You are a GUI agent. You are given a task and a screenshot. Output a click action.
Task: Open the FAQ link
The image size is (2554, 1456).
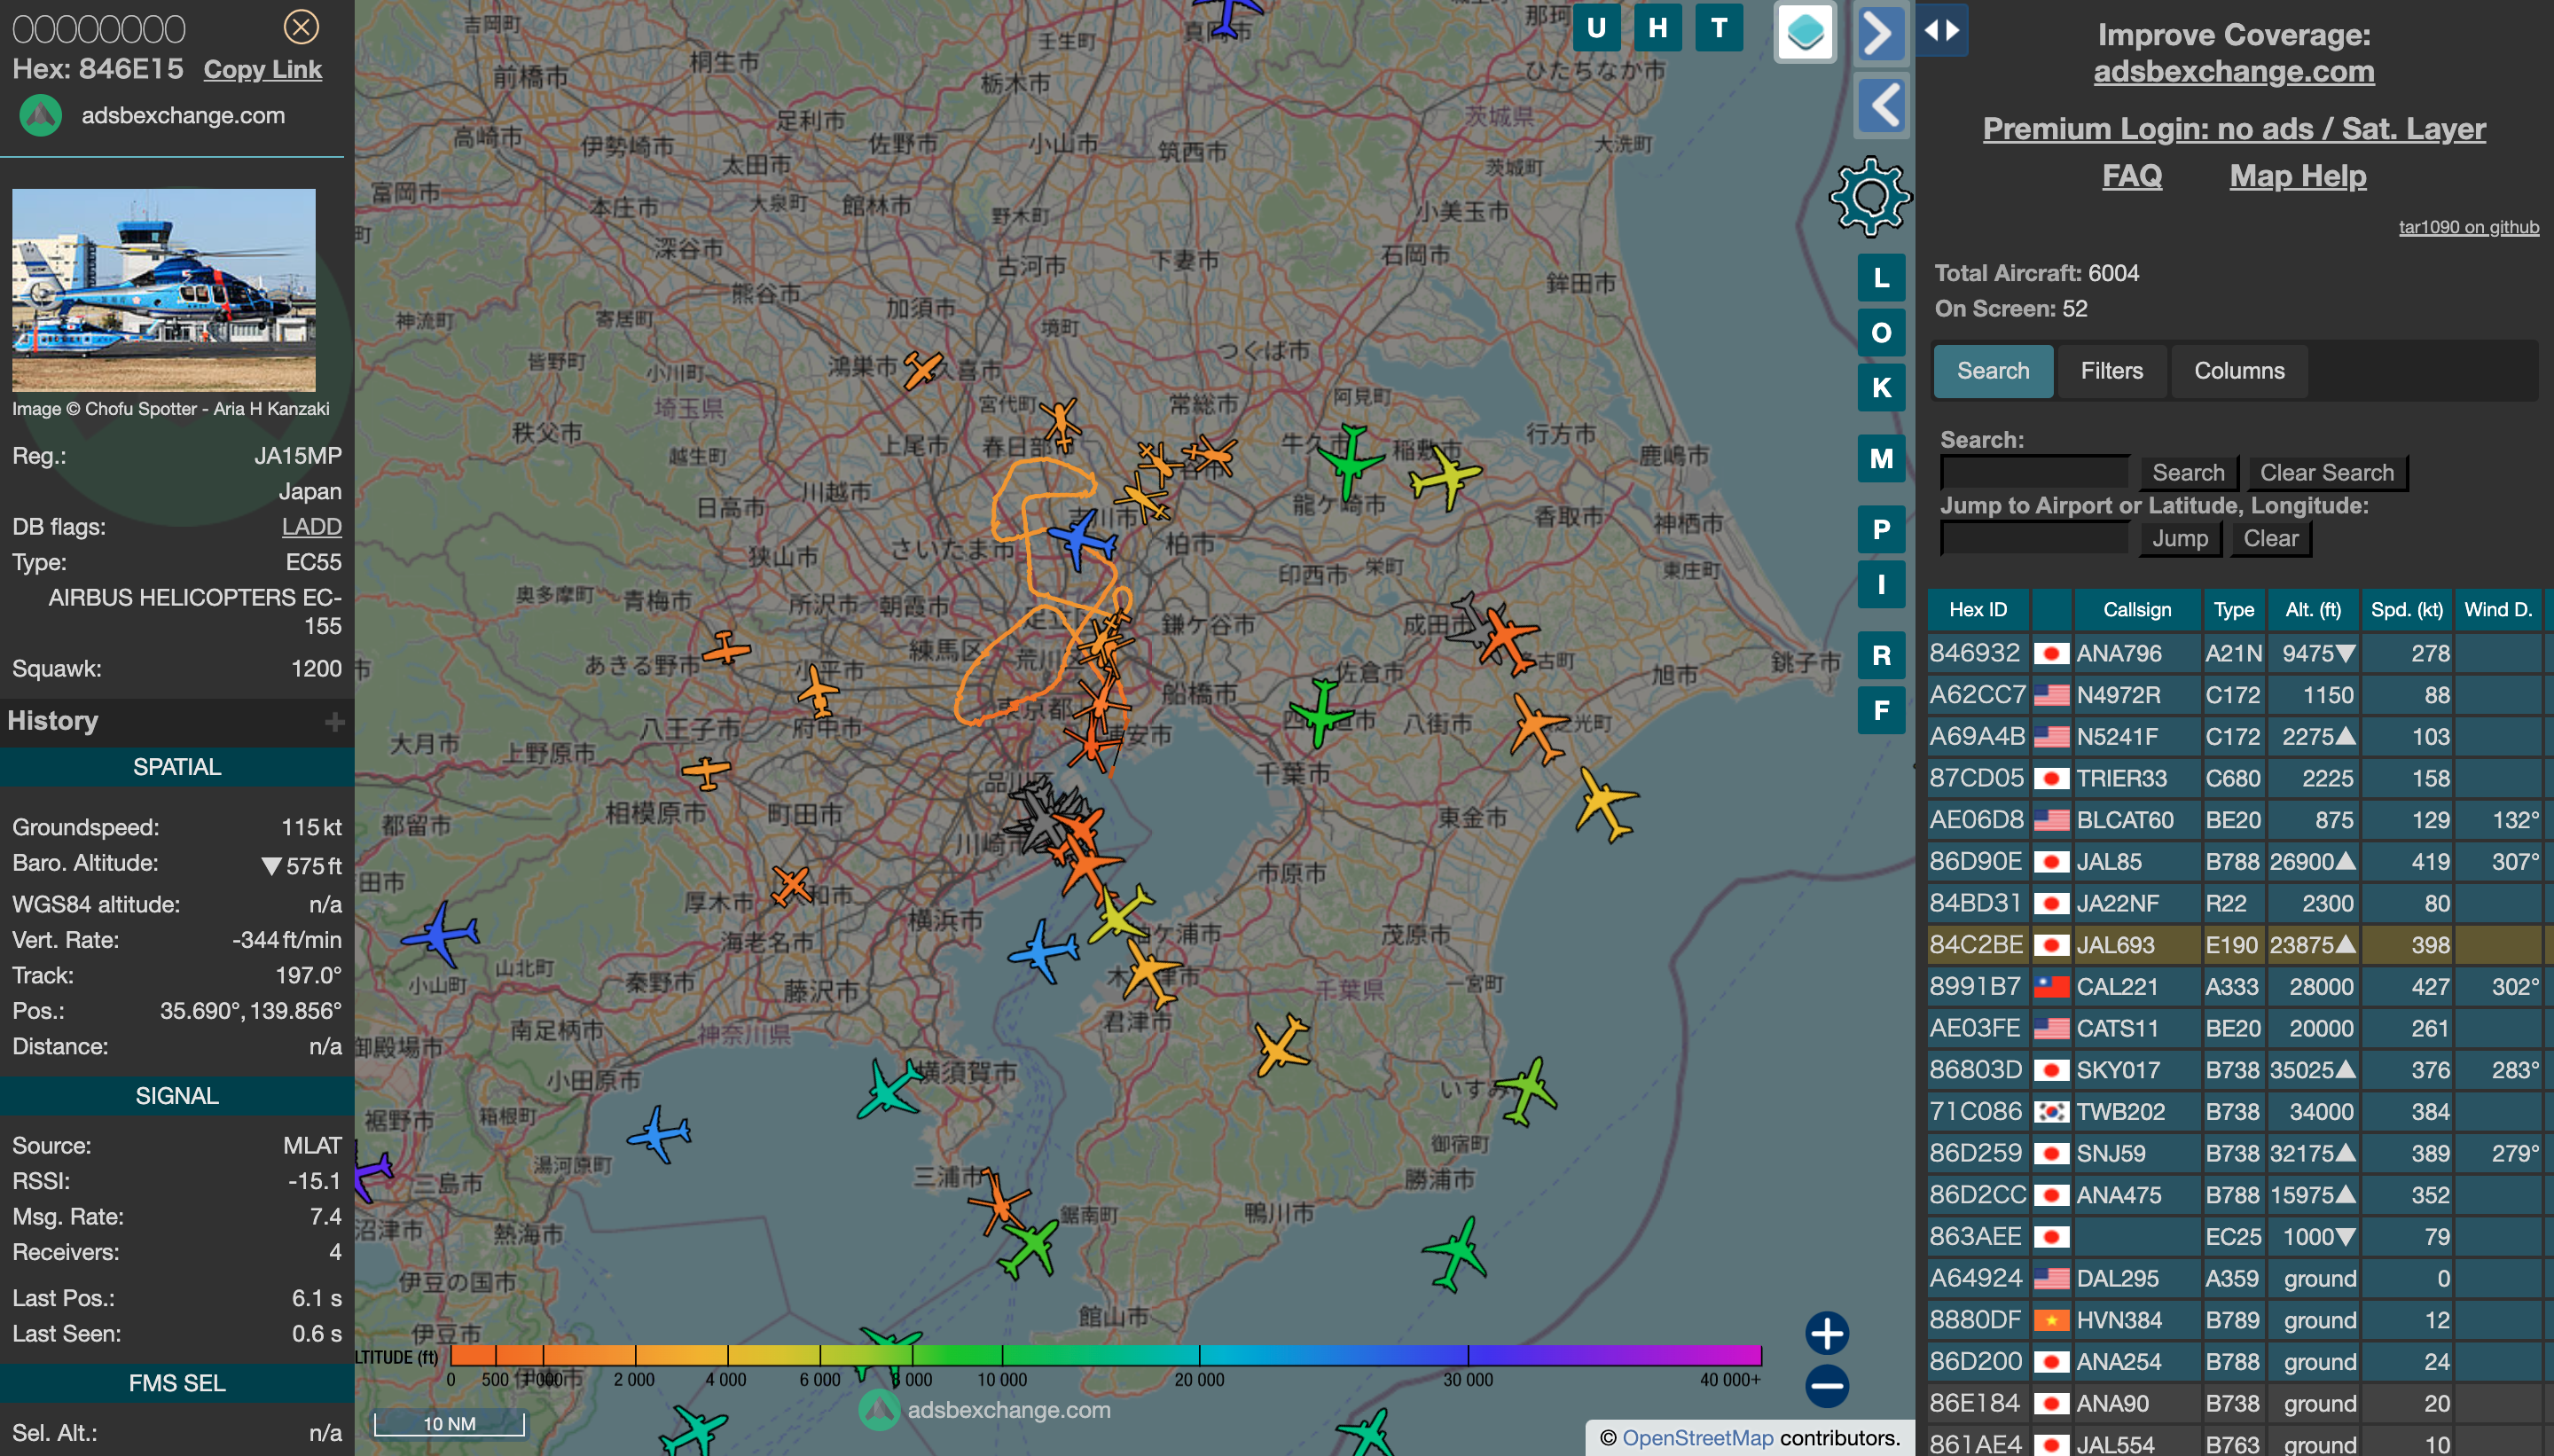tap(2131, 176)
